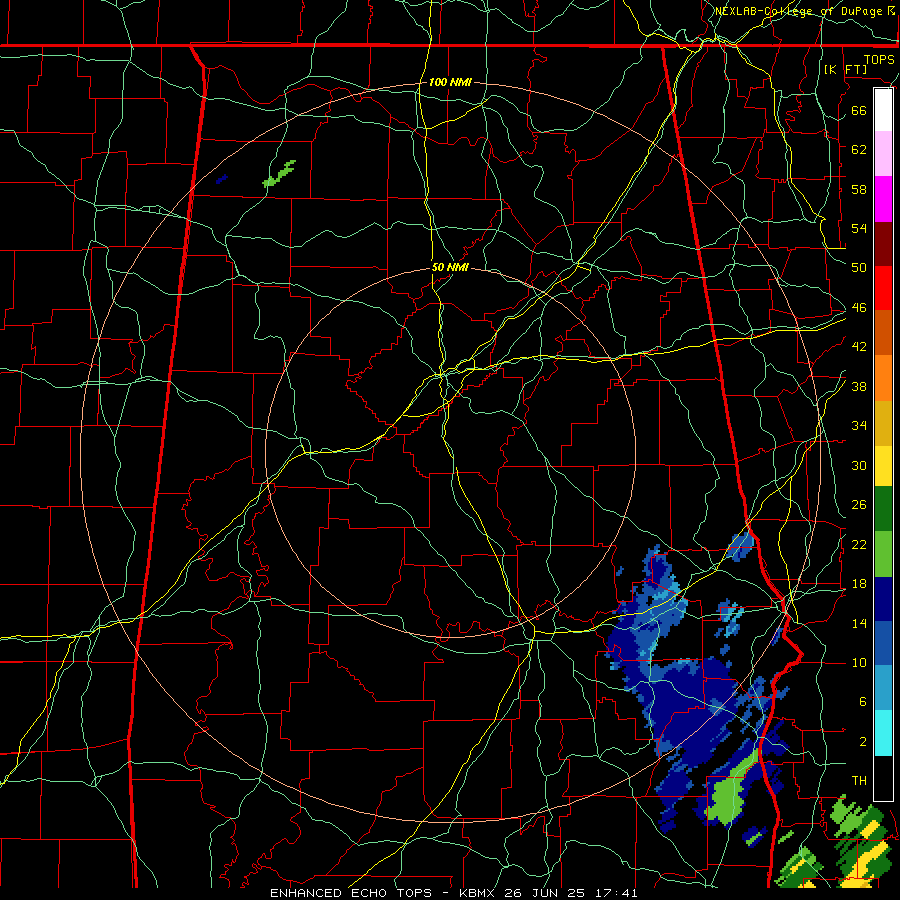Click the "30" legend value

(x=859, y=465)
